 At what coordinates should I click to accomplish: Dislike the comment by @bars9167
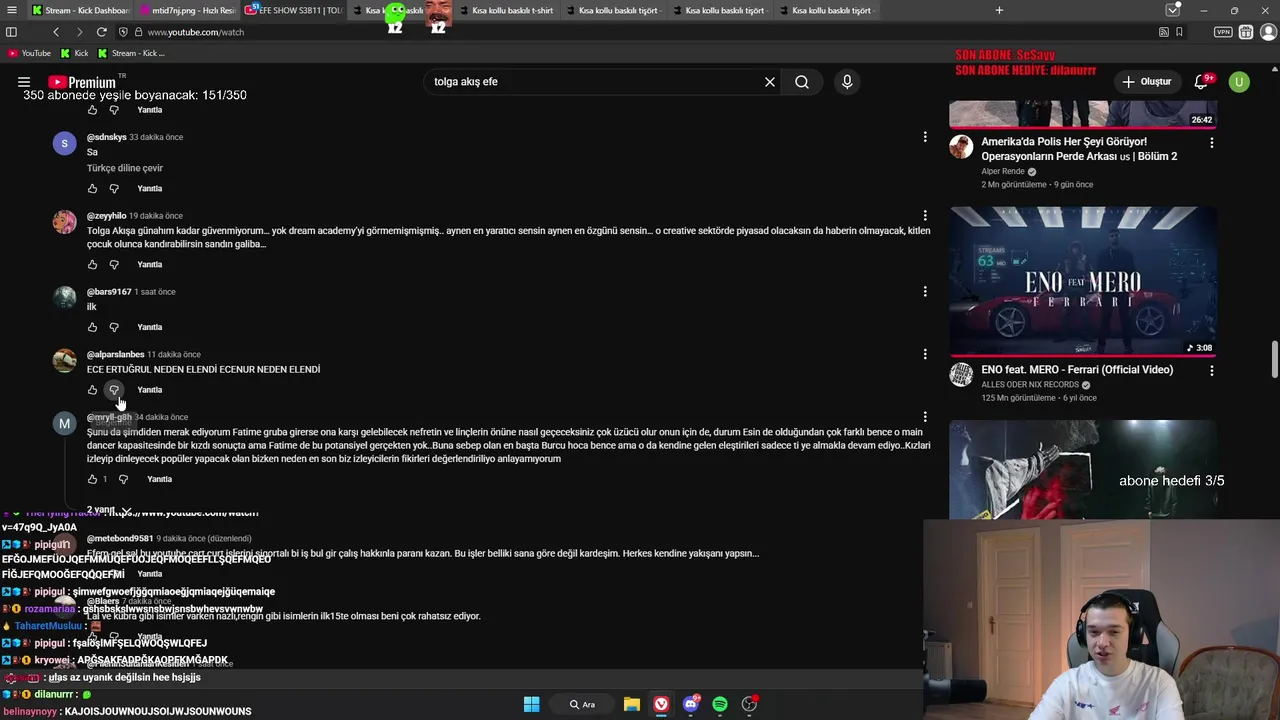click(114, 327)
